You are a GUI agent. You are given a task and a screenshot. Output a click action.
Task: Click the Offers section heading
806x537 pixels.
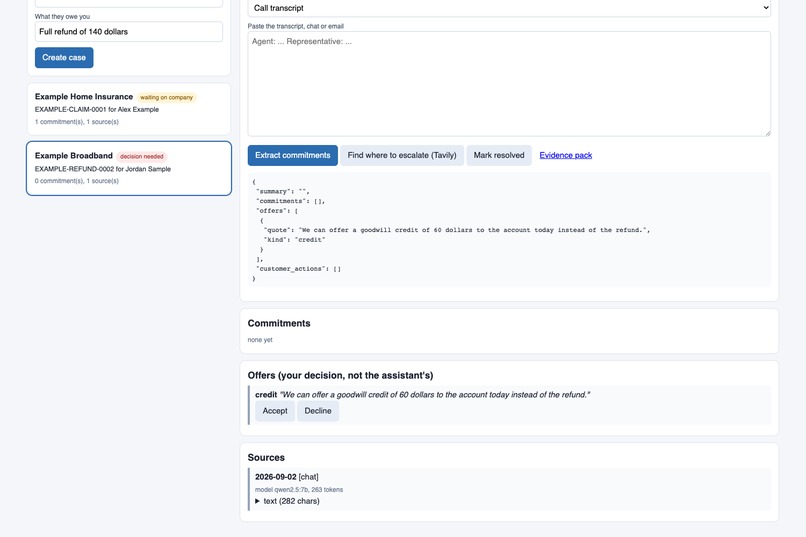click(x=340, y=376)
